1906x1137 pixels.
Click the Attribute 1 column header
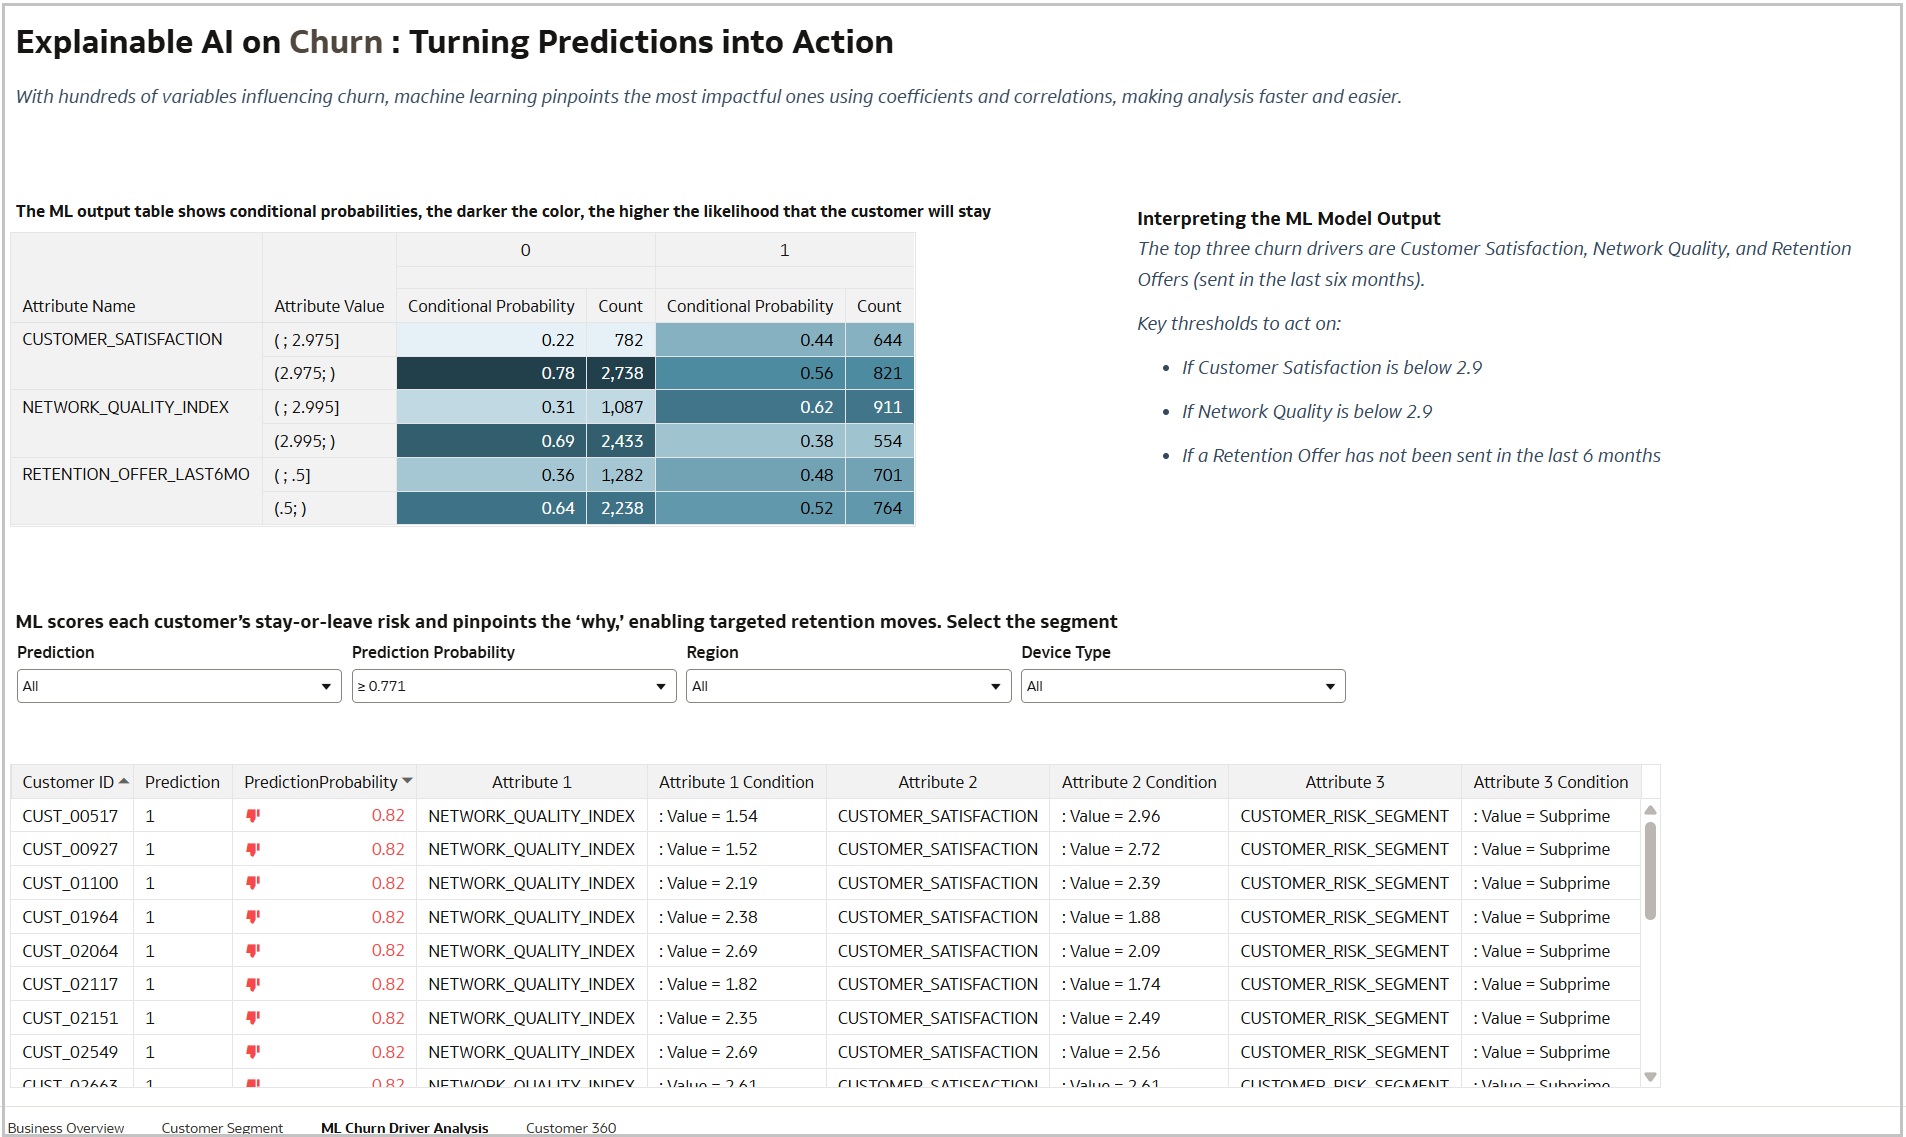(531, 782)
